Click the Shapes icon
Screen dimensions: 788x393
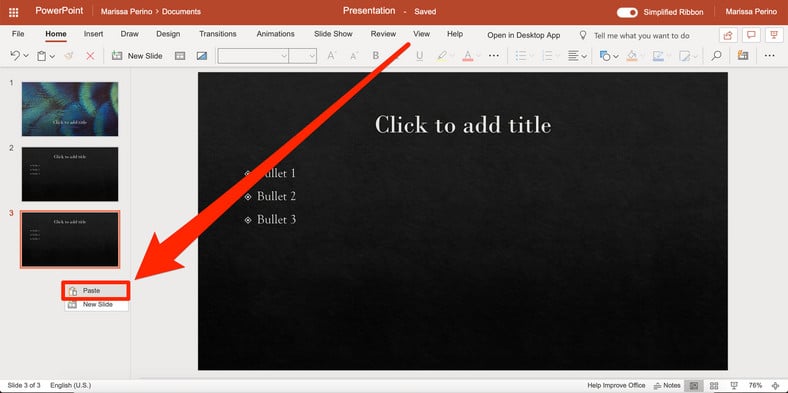(605, 56)
